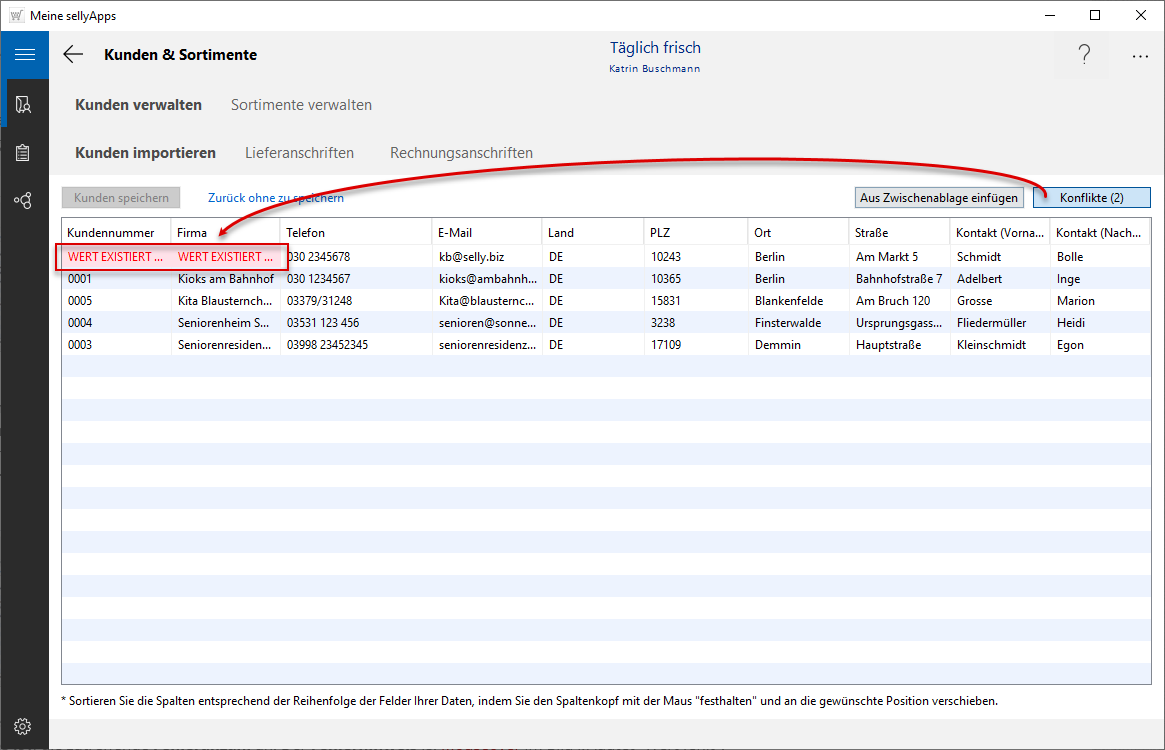Click the back arrow icon
Image resolution: width=1165 pixels, height=750 pixels.
[x=73, y=55]
